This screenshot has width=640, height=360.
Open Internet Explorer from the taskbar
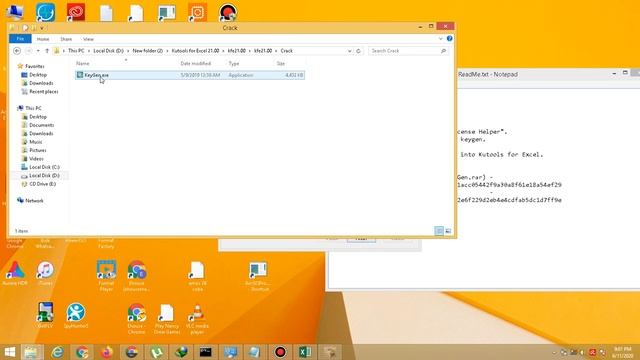click(57, 352)
